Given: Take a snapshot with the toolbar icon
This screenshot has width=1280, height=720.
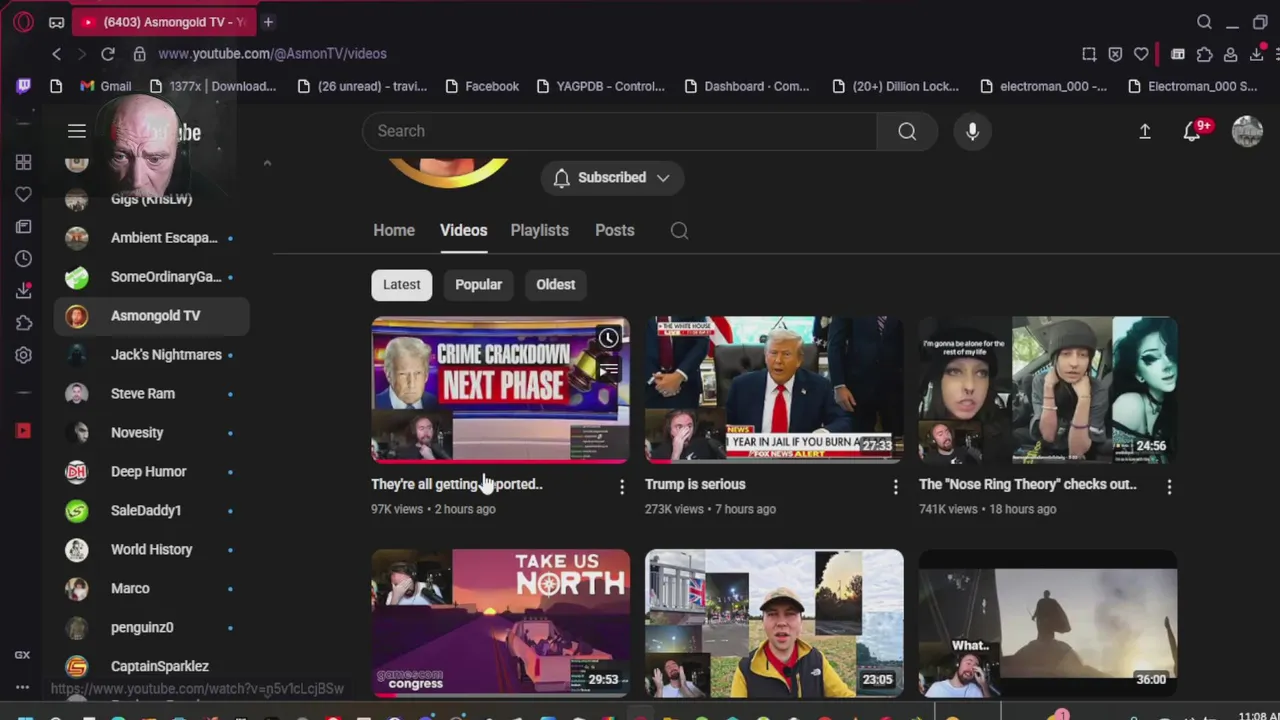Looking at the screenshot, I should click(x=1089, y=54).
